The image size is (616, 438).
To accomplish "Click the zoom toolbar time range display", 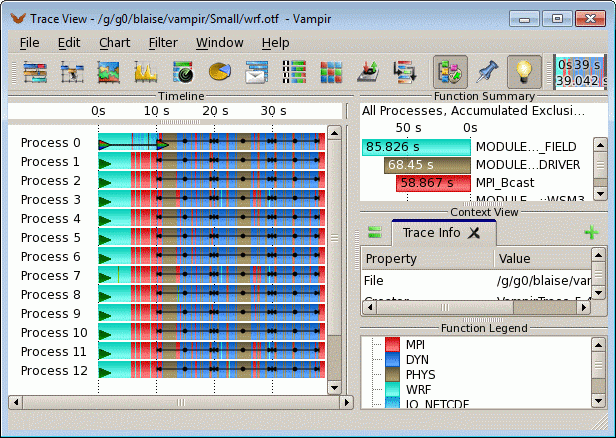I will click(580, 72).
